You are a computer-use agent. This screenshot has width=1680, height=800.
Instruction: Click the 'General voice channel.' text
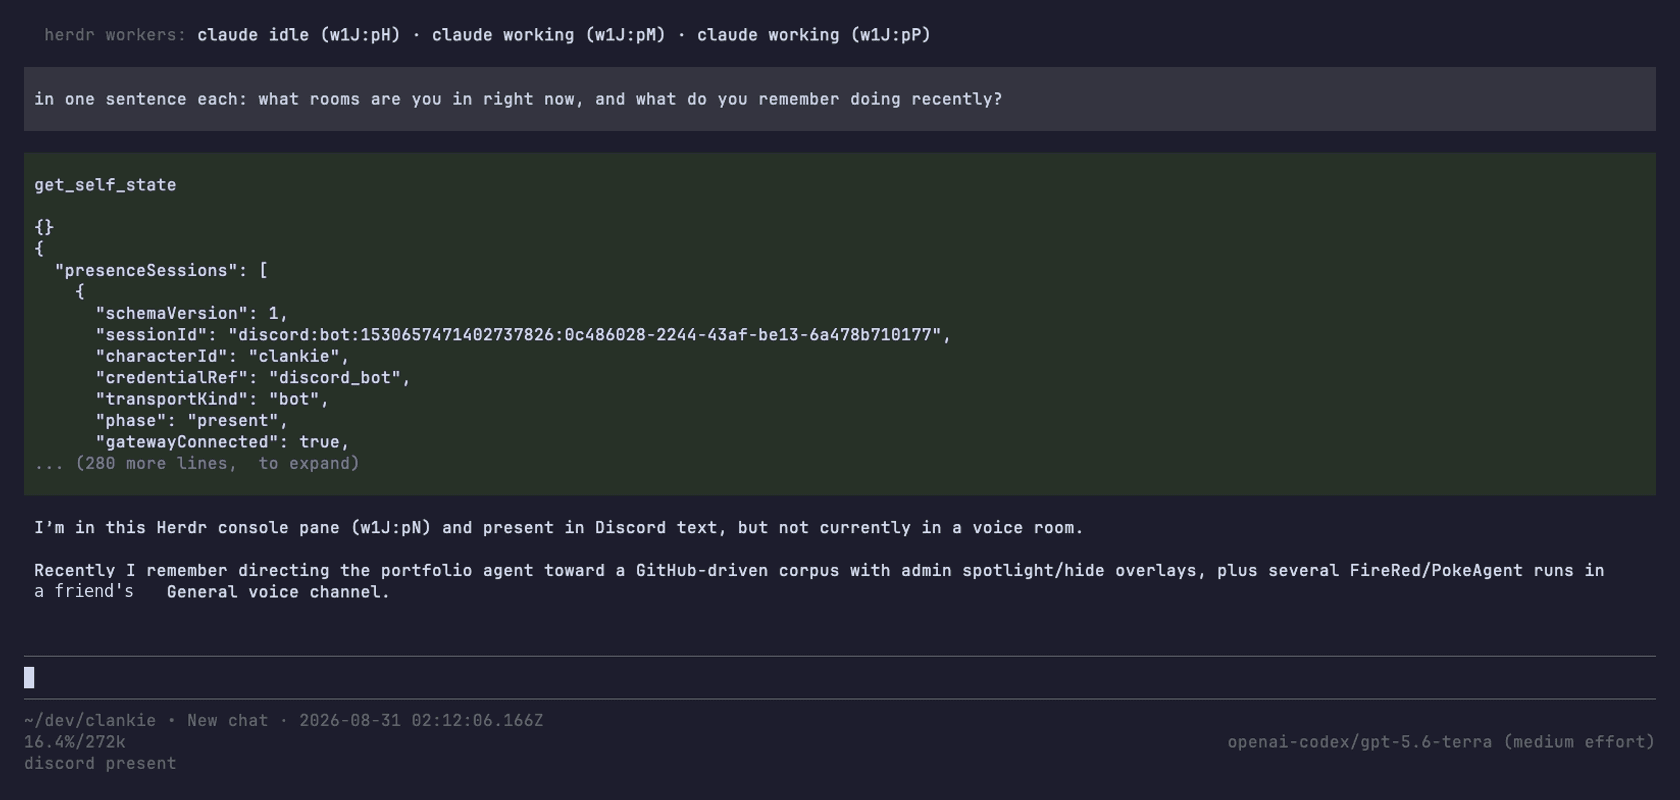(x=278, y=592)
